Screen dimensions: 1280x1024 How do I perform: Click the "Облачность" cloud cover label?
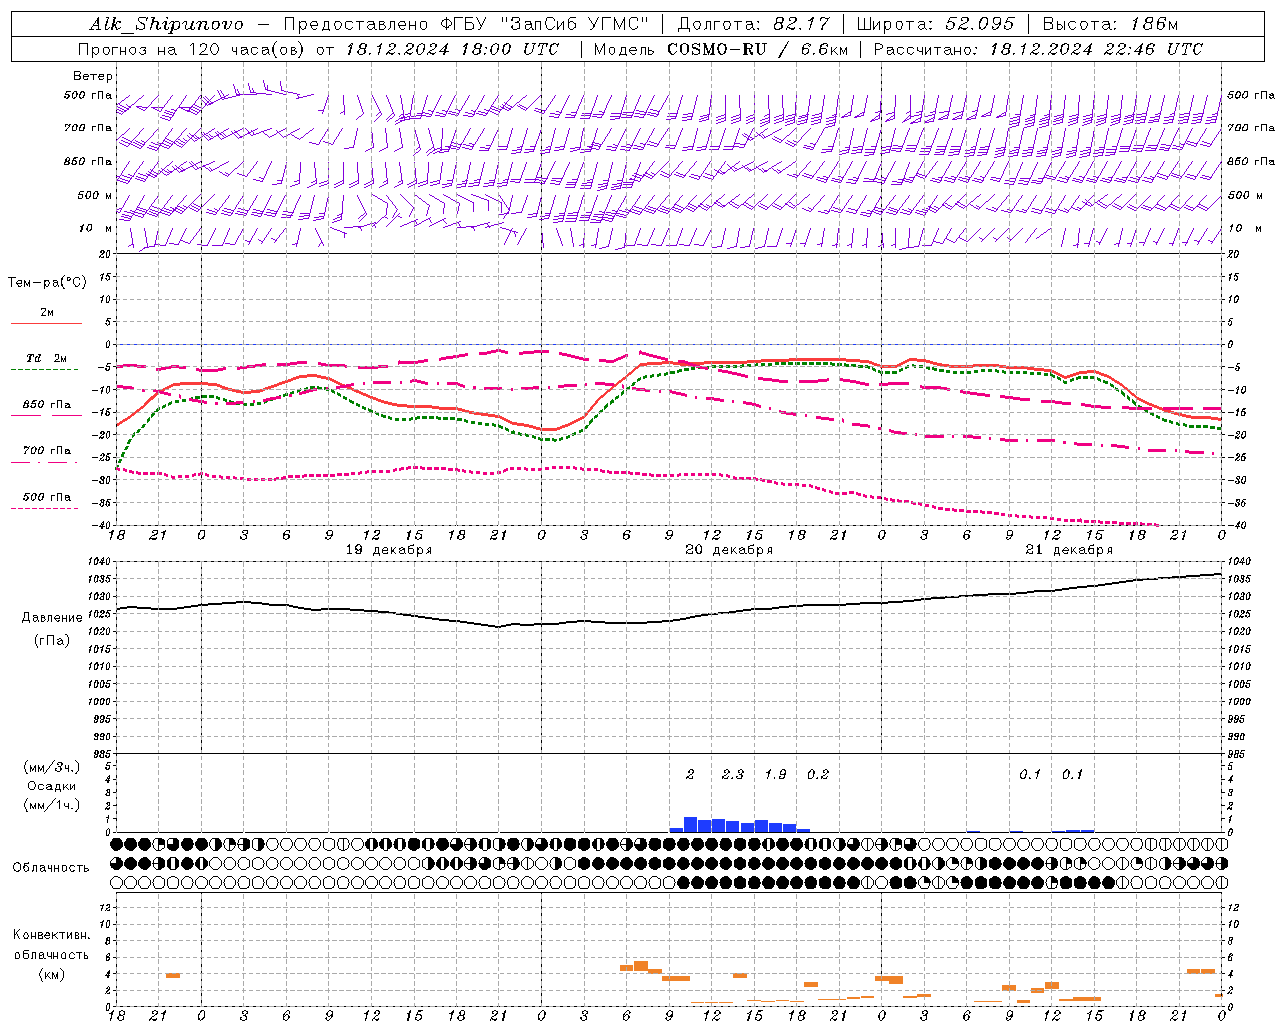click(51, 868)
